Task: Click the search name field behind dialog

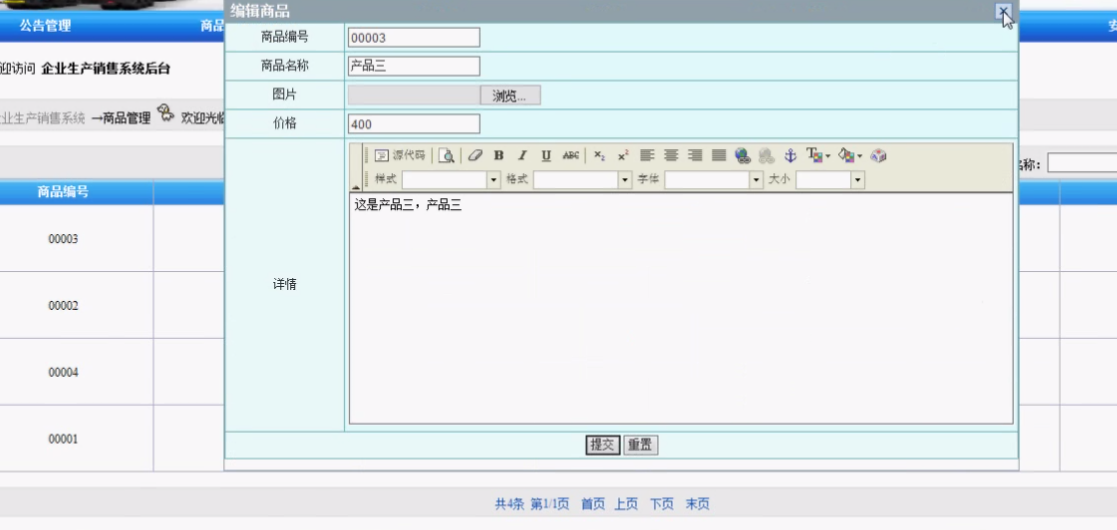Action: tap(1082, 164)
